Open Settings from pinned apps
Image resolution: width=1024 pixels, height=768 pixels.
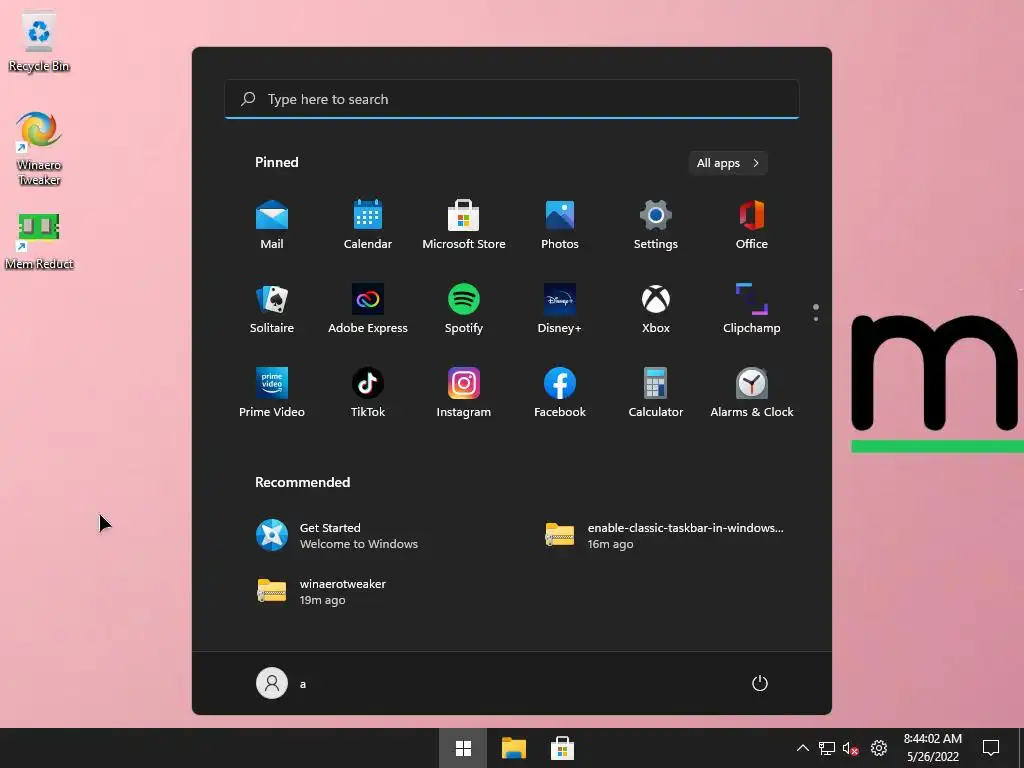click(x=656, y=225)
